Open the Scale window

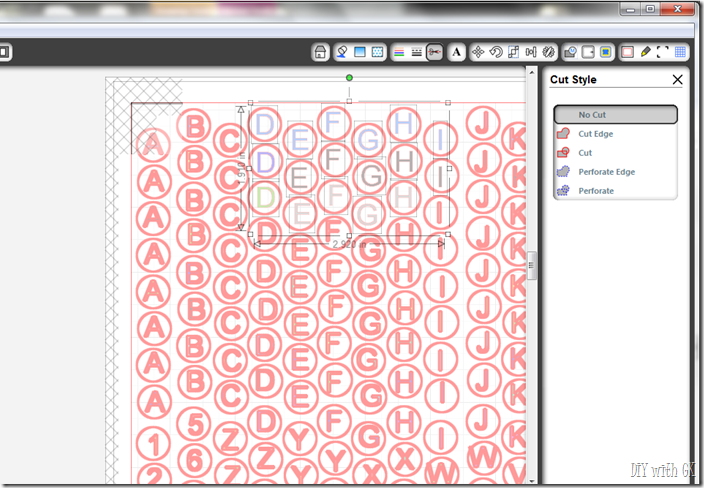click(513, 52)
